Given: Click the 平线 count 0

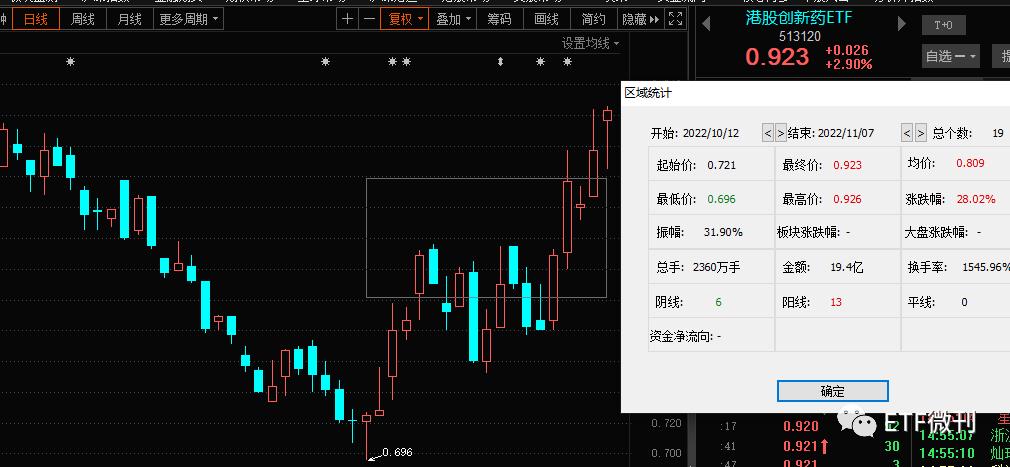Looking at the screenshot, I should pyautogui.click(x=964, y=301).
